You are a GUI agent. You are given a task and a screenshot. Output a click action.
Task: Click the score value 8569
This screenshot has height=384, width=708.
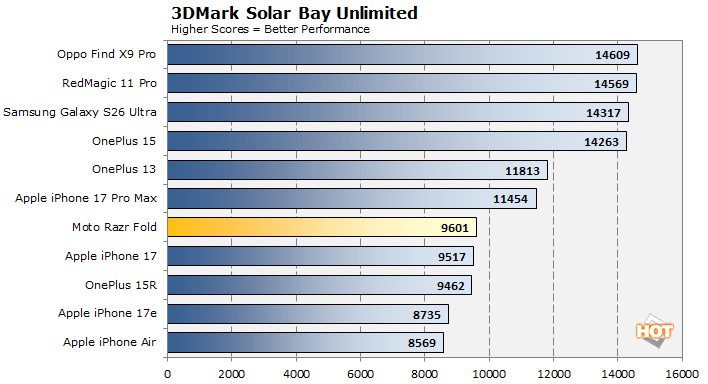(x=422, y=343)
